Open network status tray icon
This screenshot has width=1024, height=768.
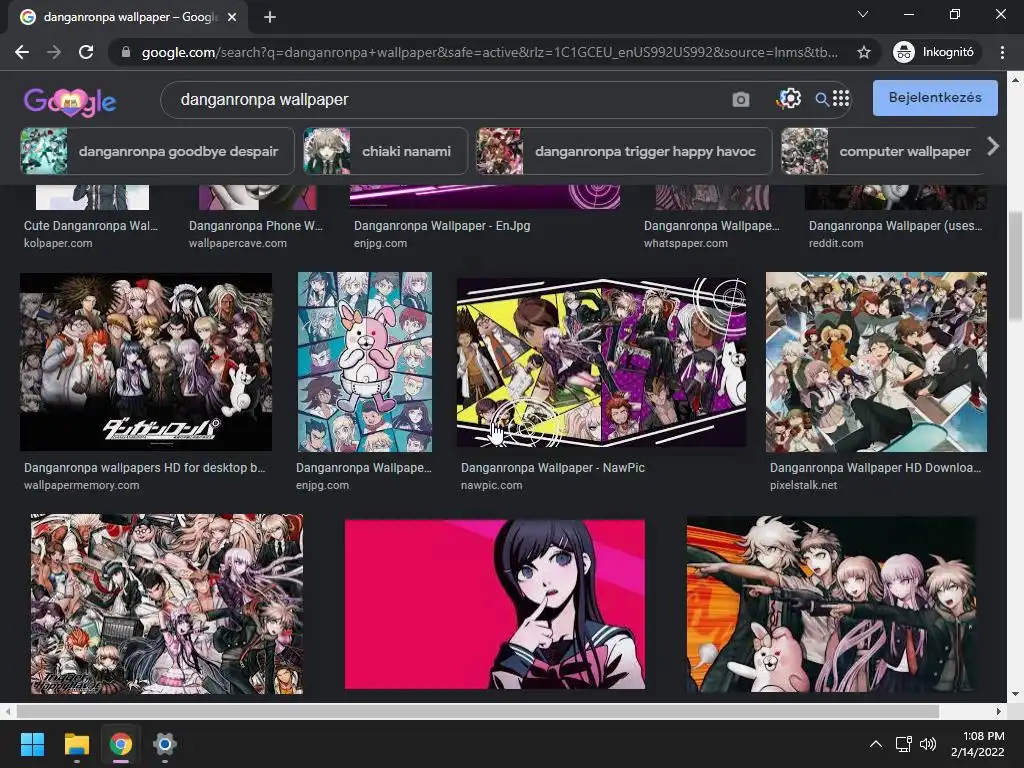(903, 744)
